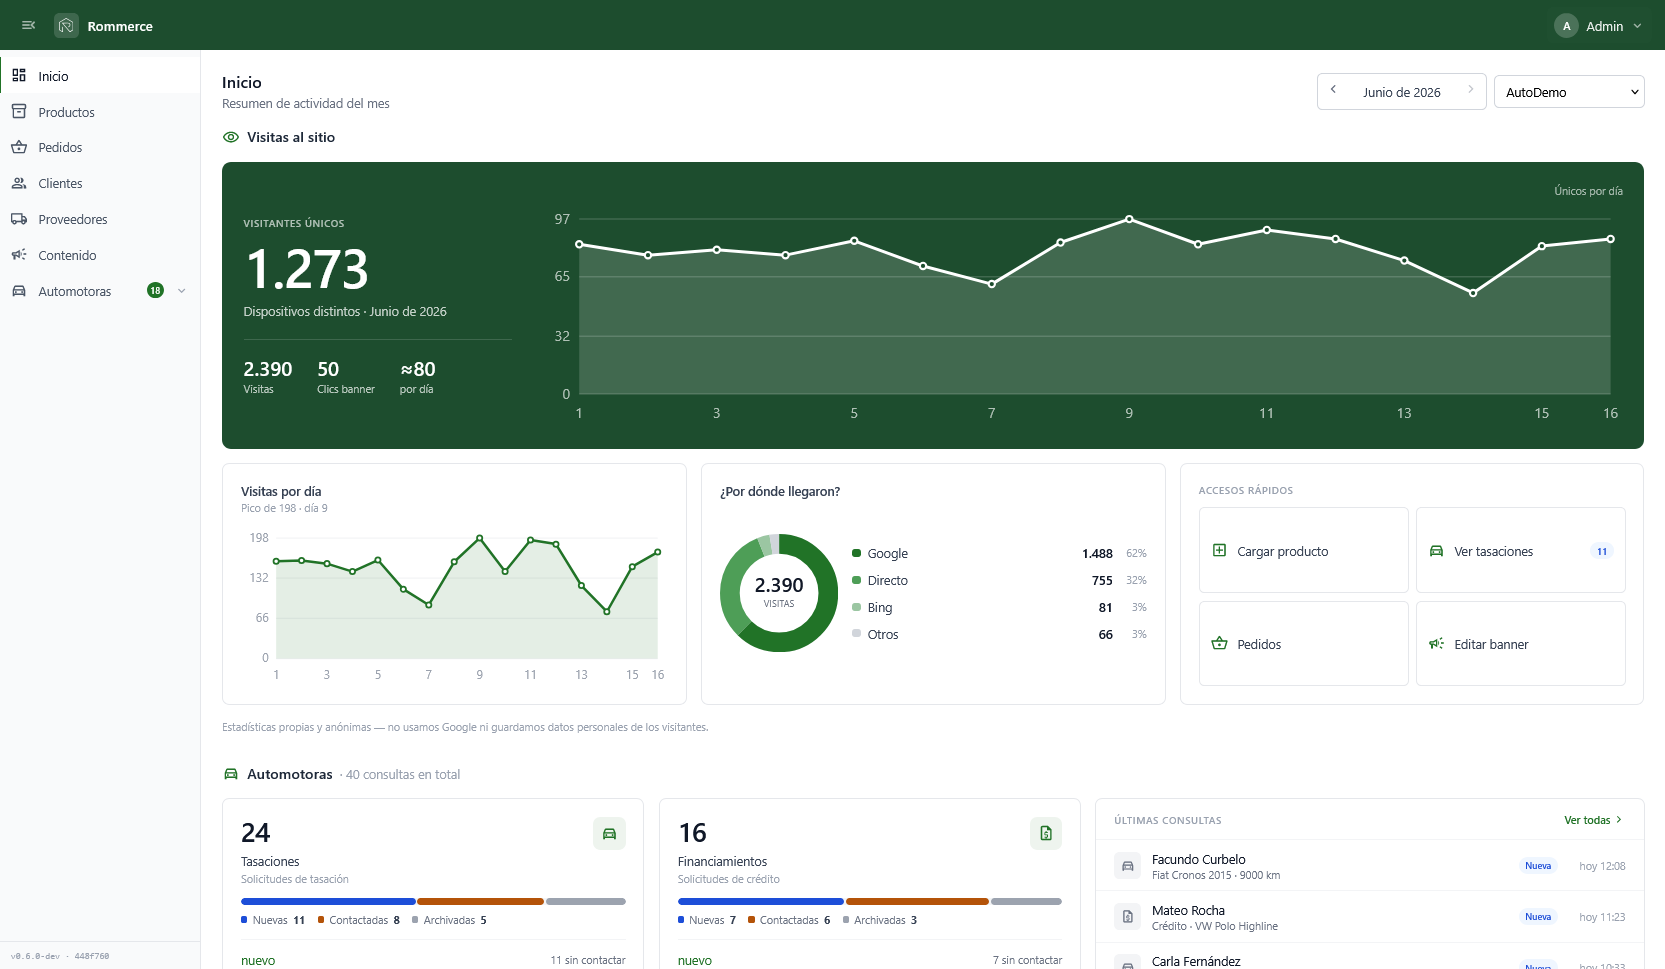
Task: Open Facundo Curbelo consultation row
Action: [x=1370, y=866]
